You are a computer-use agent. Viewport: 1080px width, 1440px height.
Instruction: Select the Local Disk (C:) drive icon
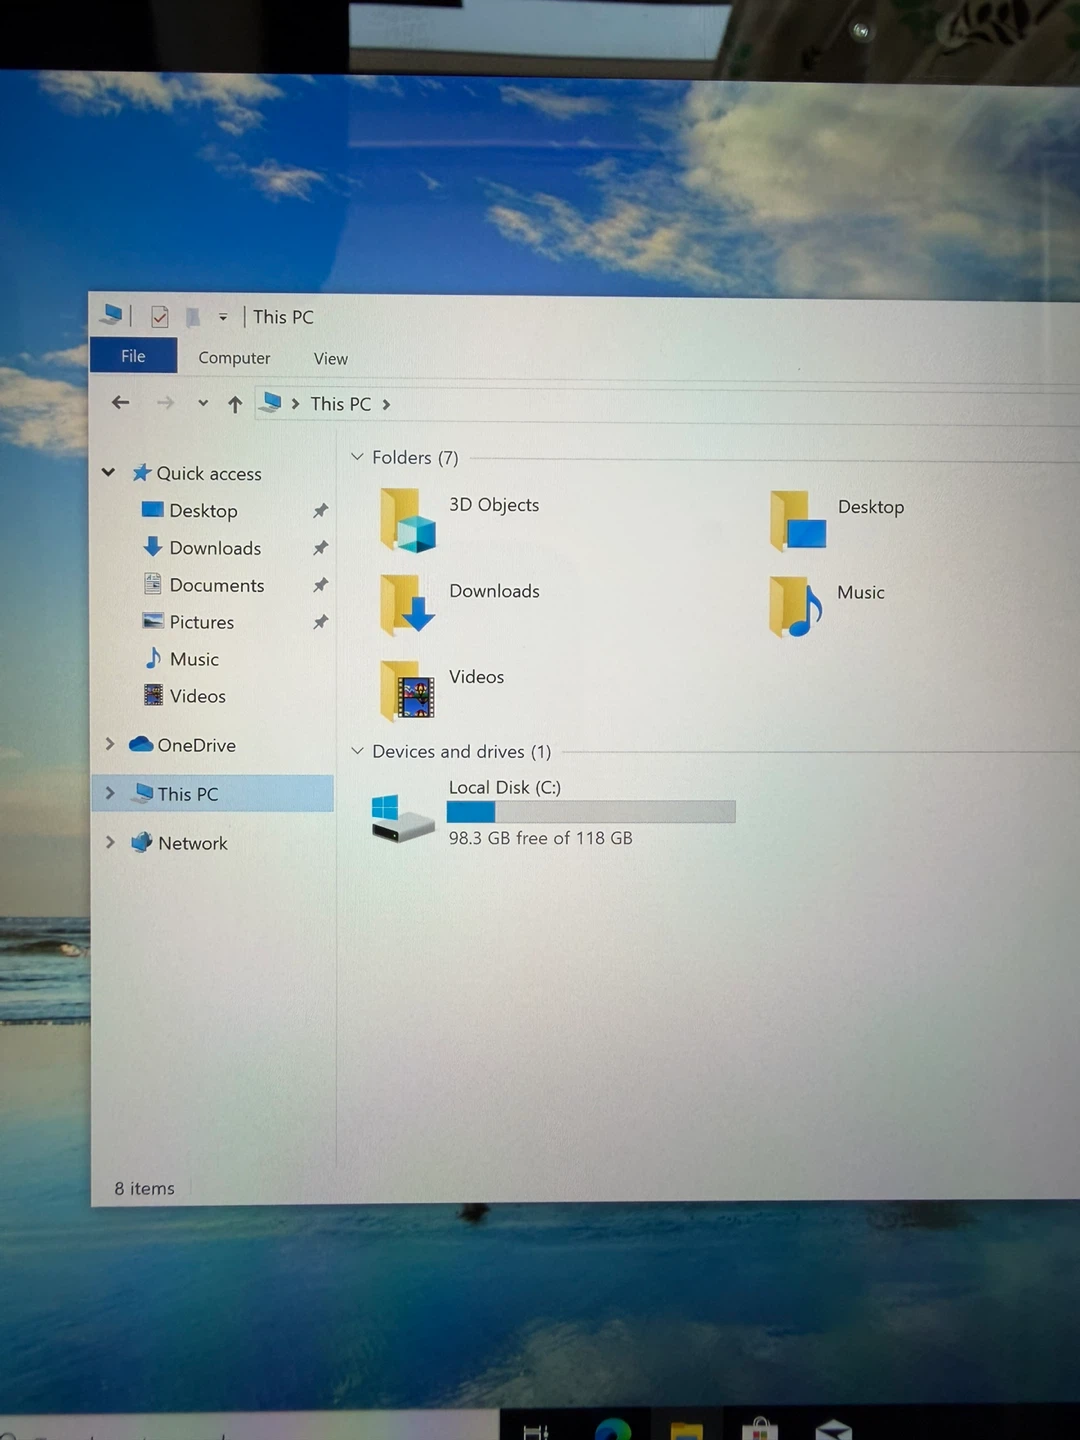click(402, 818)
